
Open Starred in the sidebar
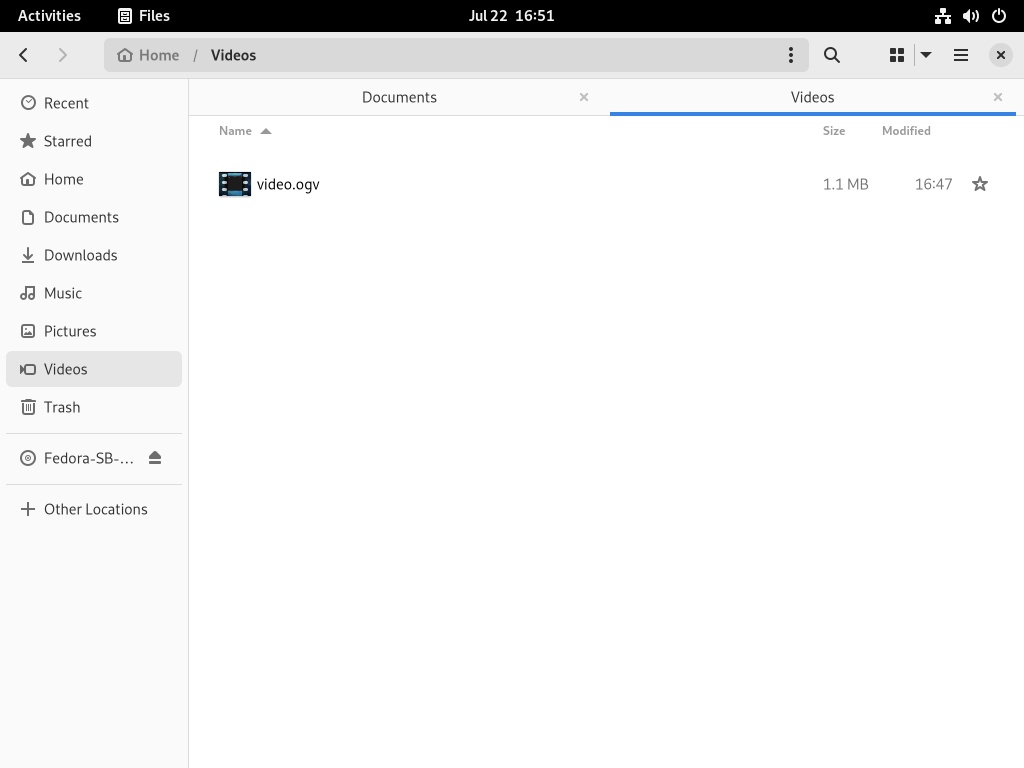[x=94, y=141]
